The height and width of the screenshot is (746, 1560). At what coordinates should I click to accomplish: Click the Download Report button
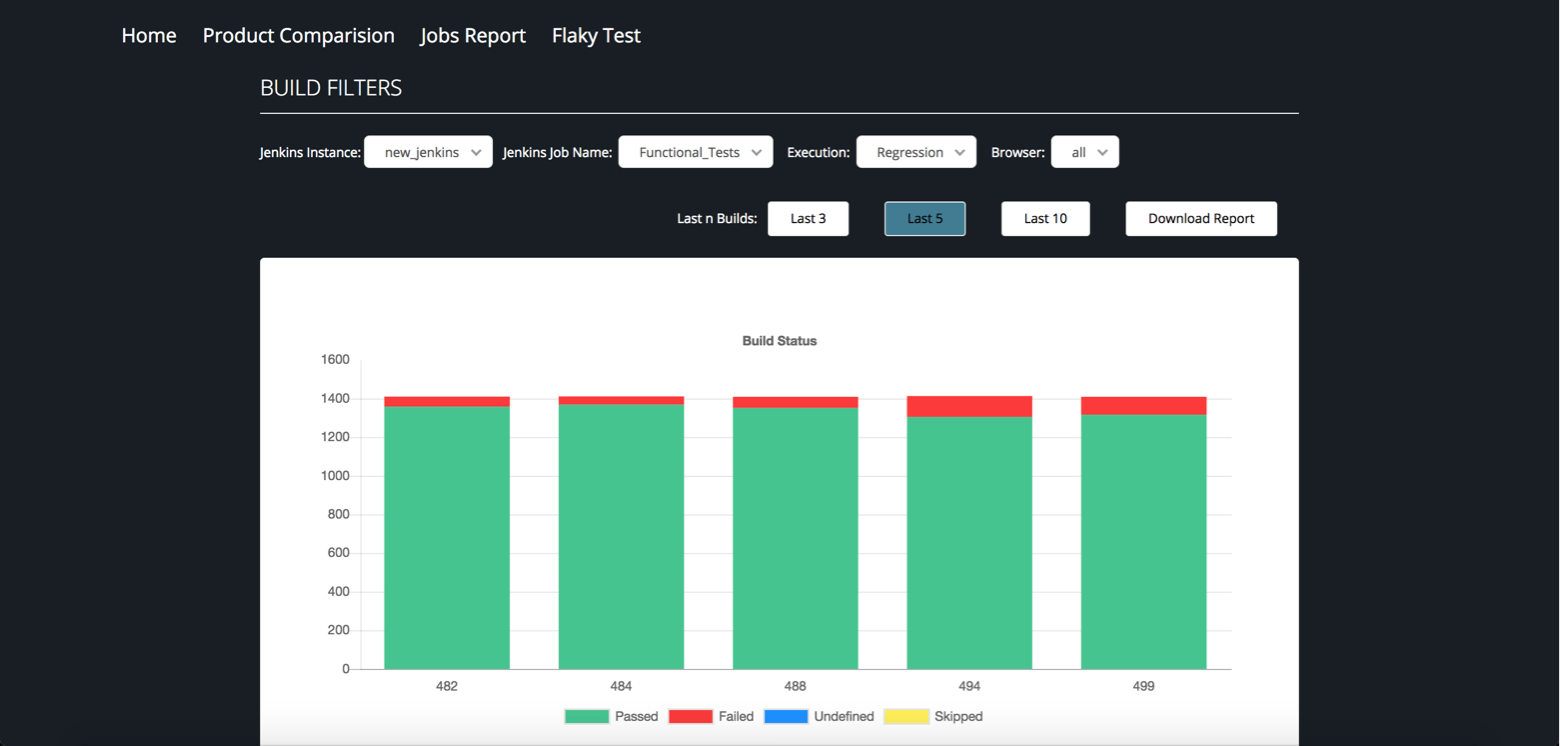coord(1200,218)
